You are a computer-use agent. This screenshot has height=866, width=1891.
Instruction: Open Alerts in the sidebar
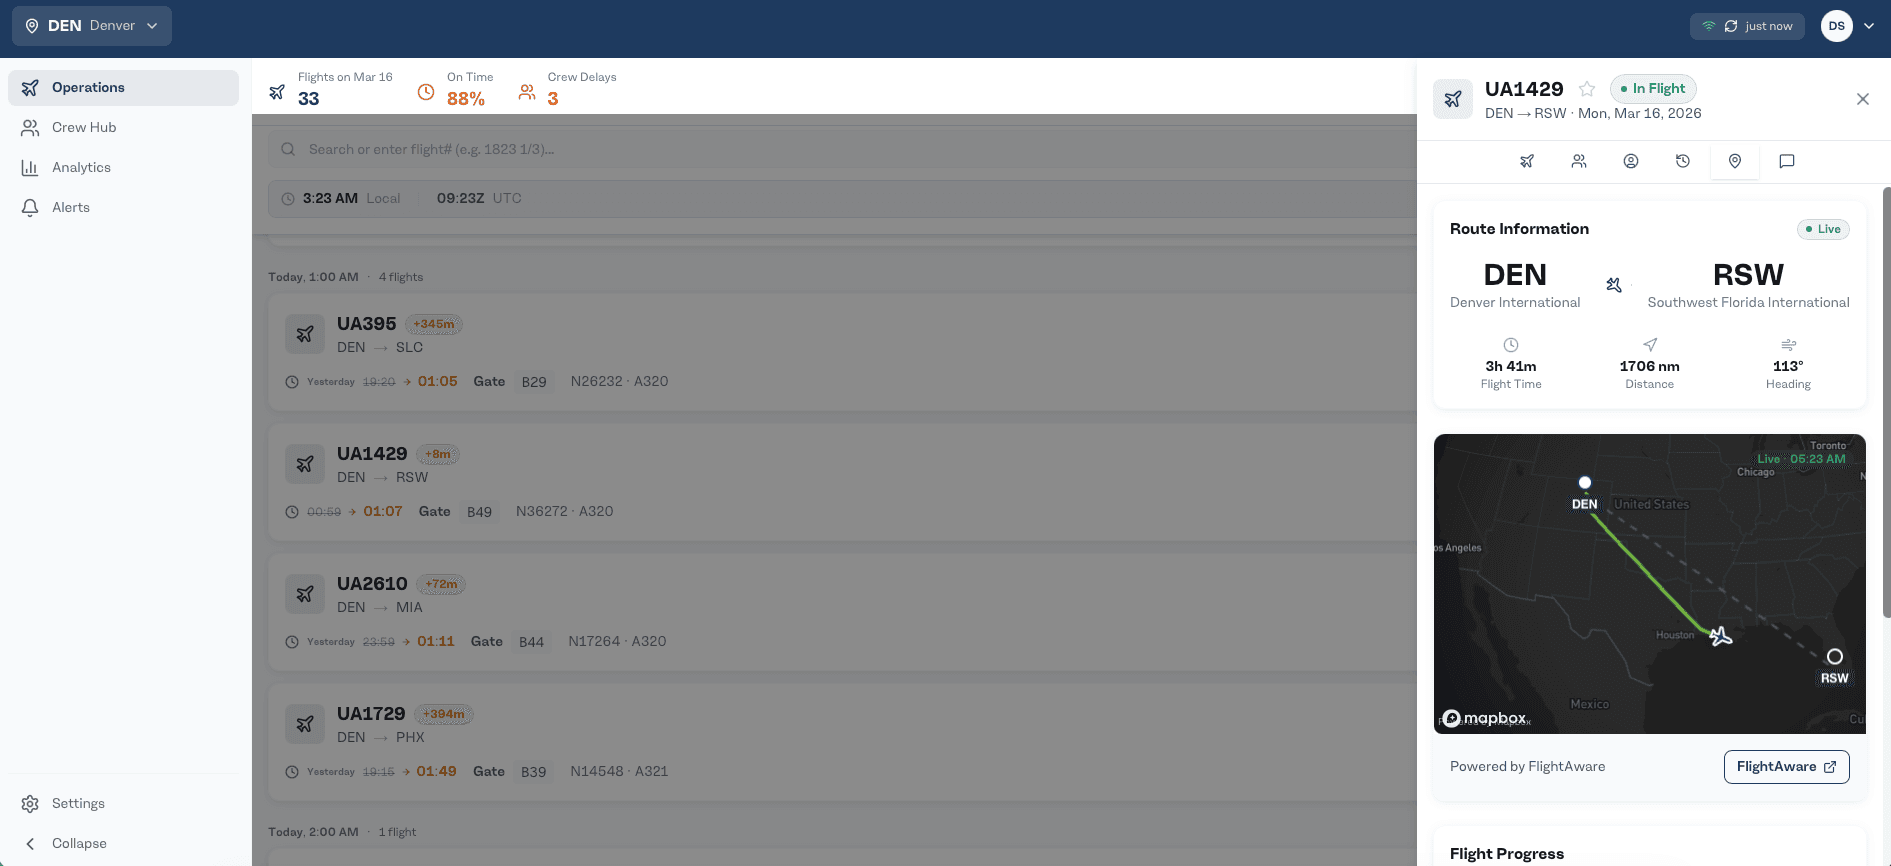click(123, 207)
